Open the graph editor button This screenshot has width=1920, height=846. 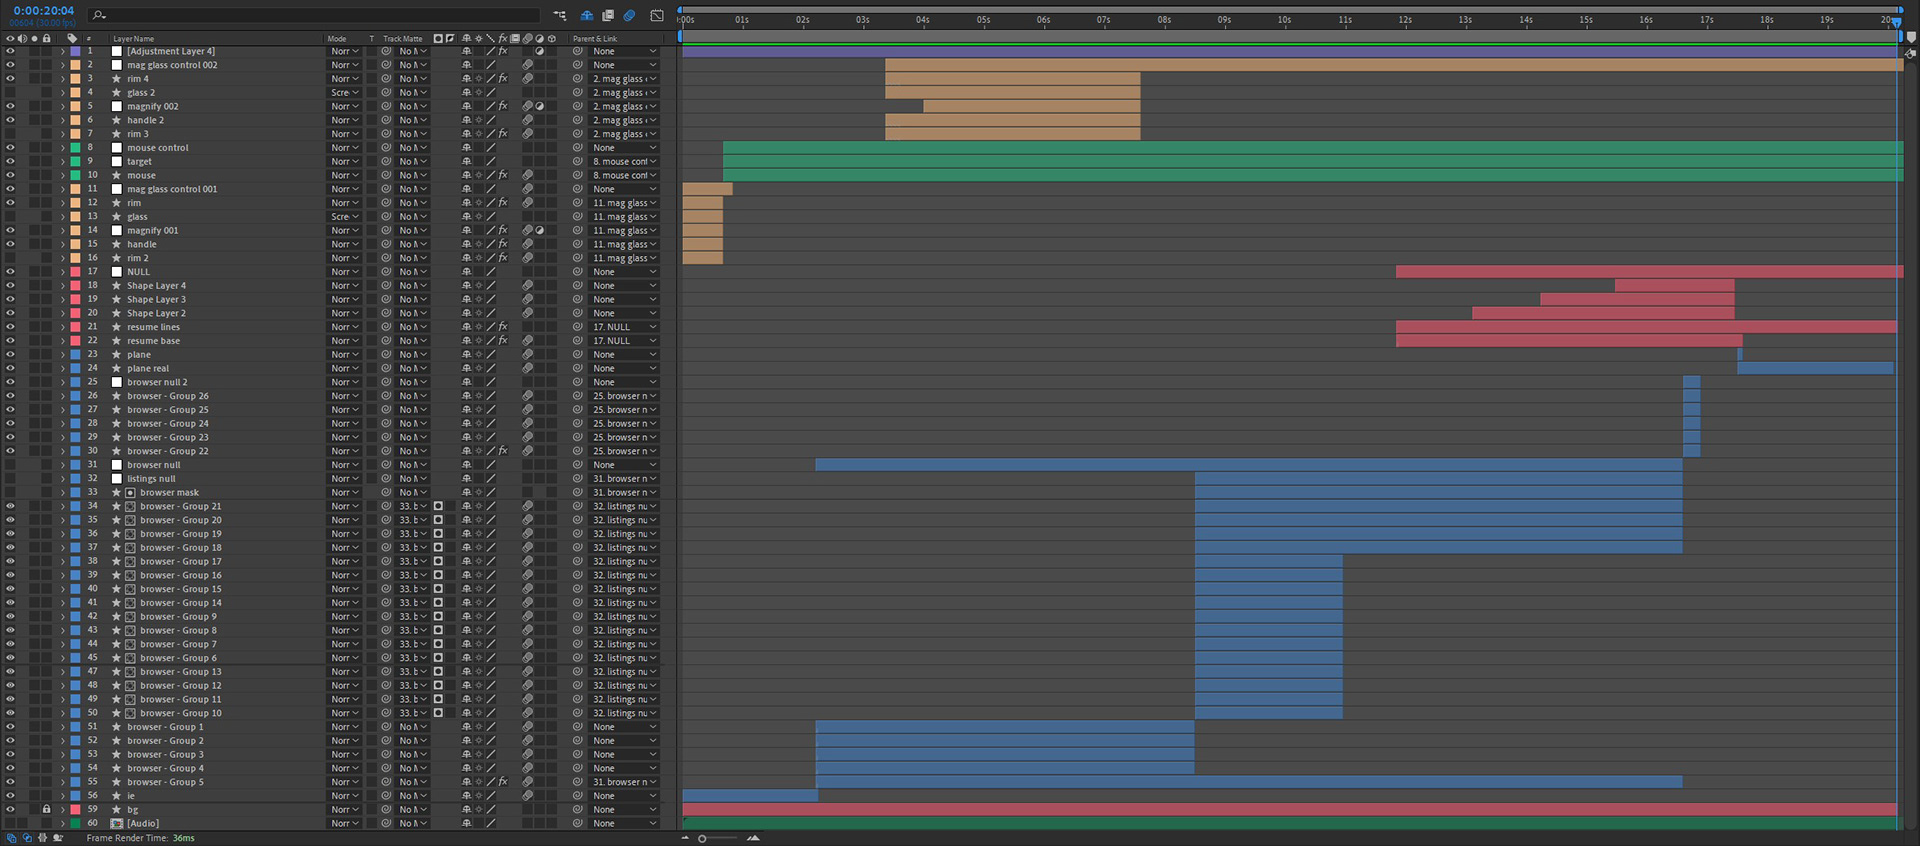[657, 15]
